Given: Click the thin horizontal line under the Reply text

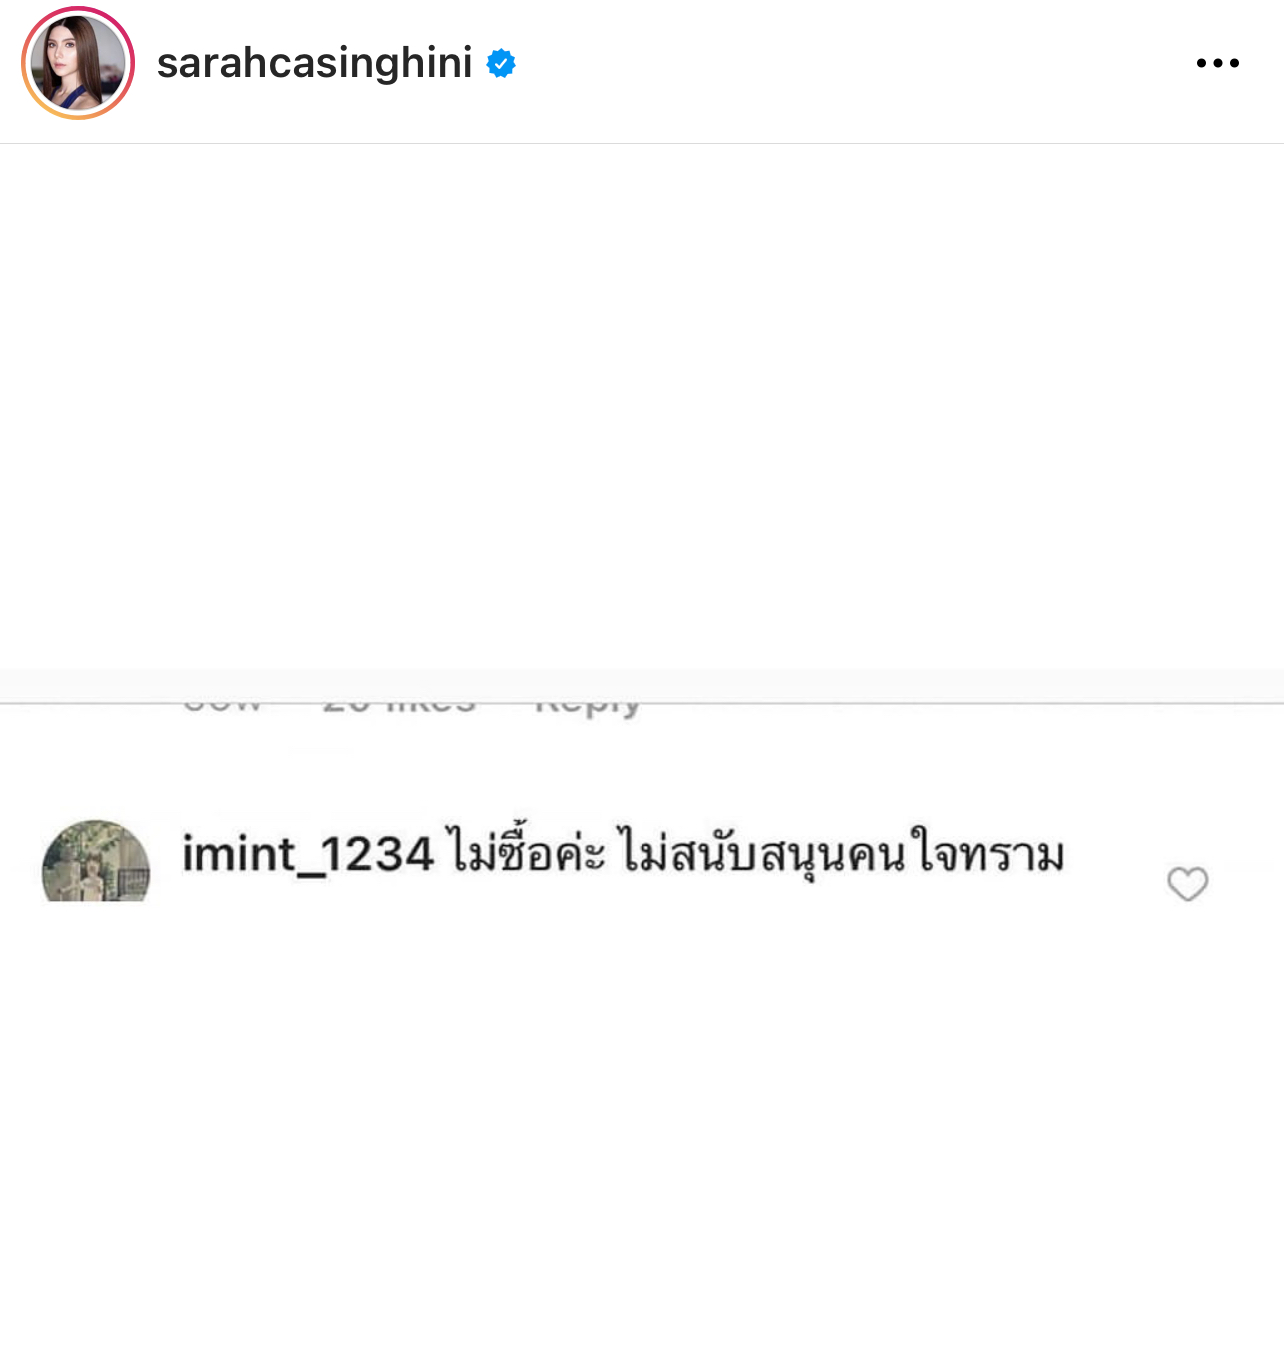Looking at the screenshot, I should pos(642,703).
